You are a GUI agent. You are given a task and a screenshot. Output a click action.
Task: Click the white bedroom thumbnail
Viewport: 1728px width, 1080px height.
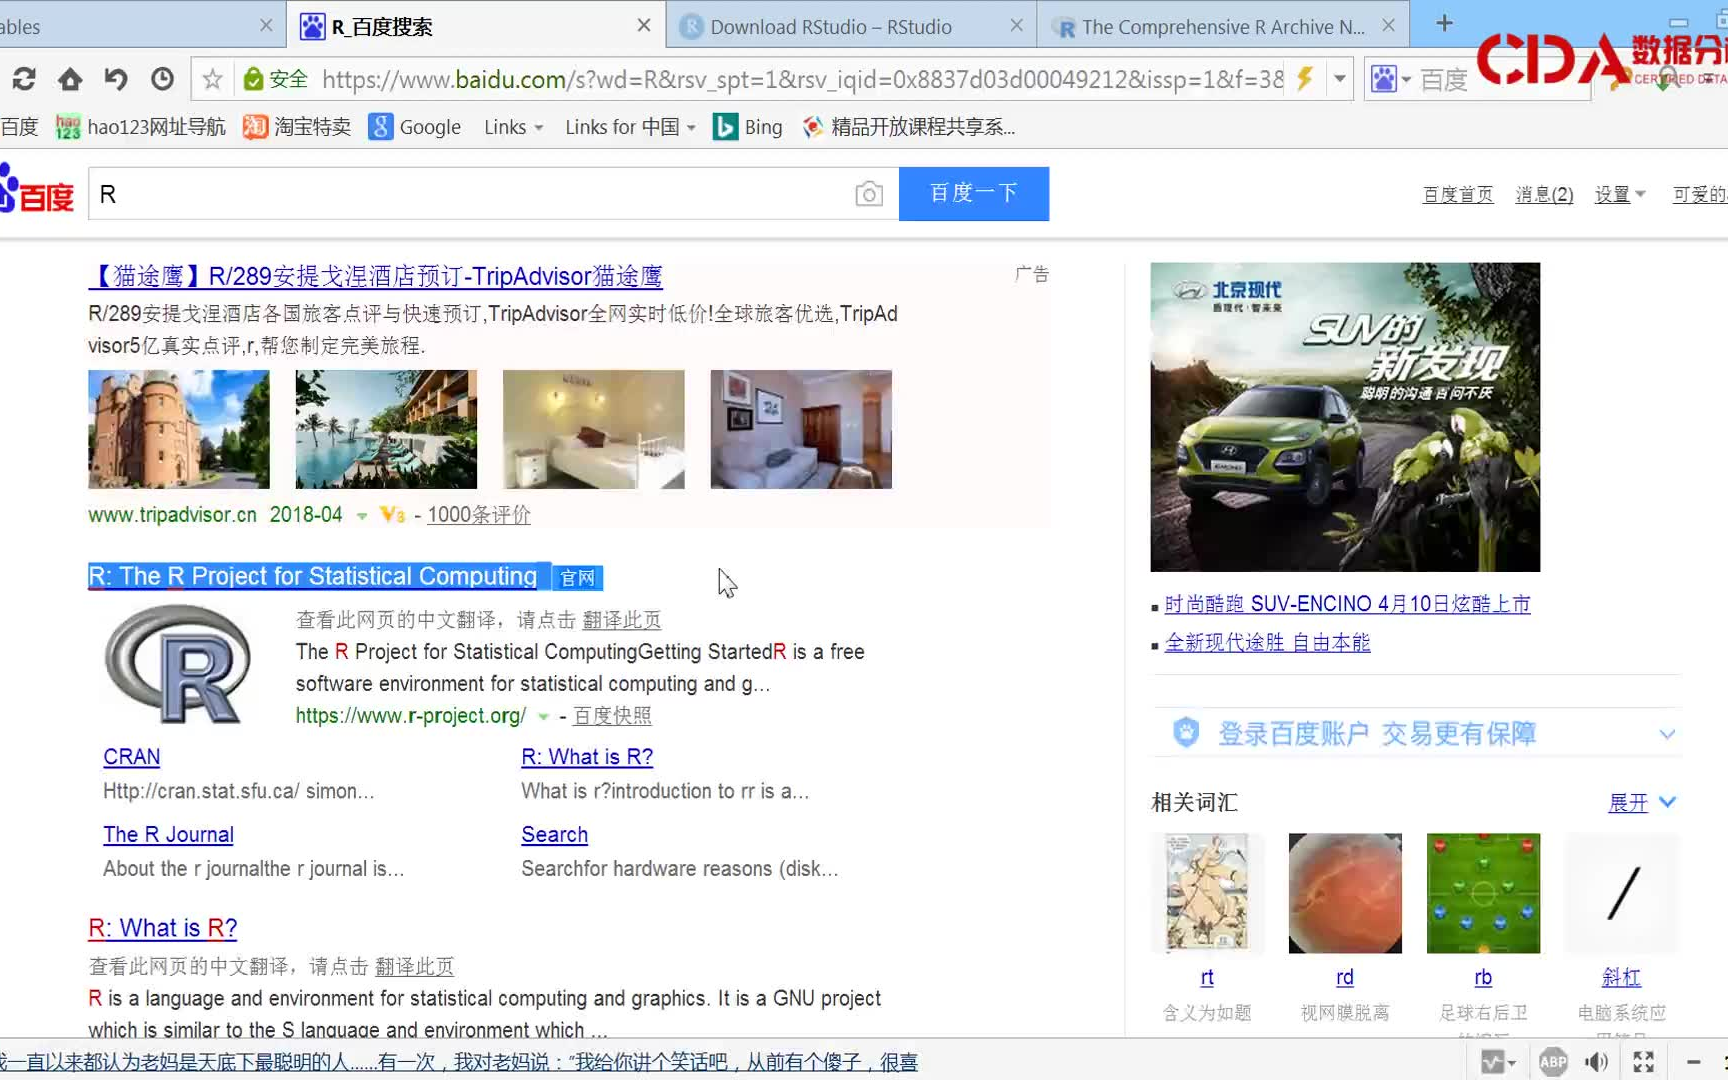(x=594, y=429)
